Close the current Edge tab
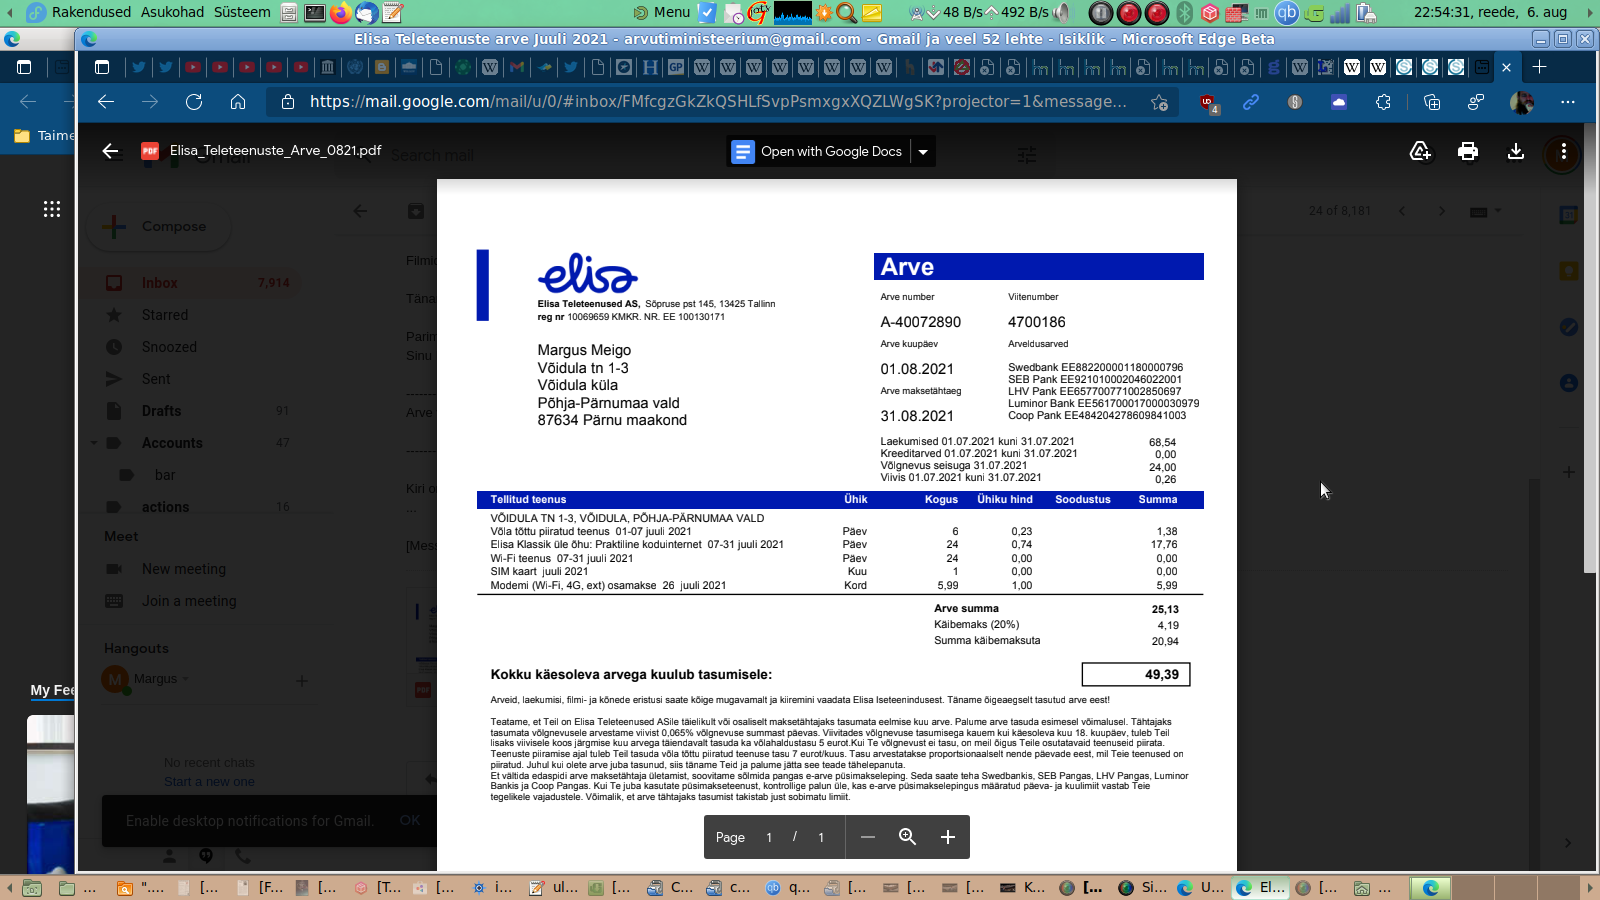The image size is (1600, 900). [1506, 67]
